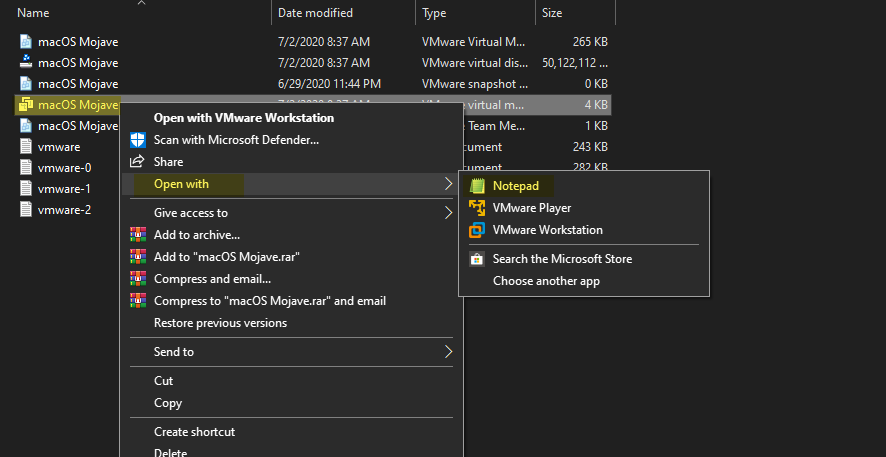
Task: Click the file icon of 265 KB macOS Mojave
Action: pyautogui.click(x=26, y=42)
